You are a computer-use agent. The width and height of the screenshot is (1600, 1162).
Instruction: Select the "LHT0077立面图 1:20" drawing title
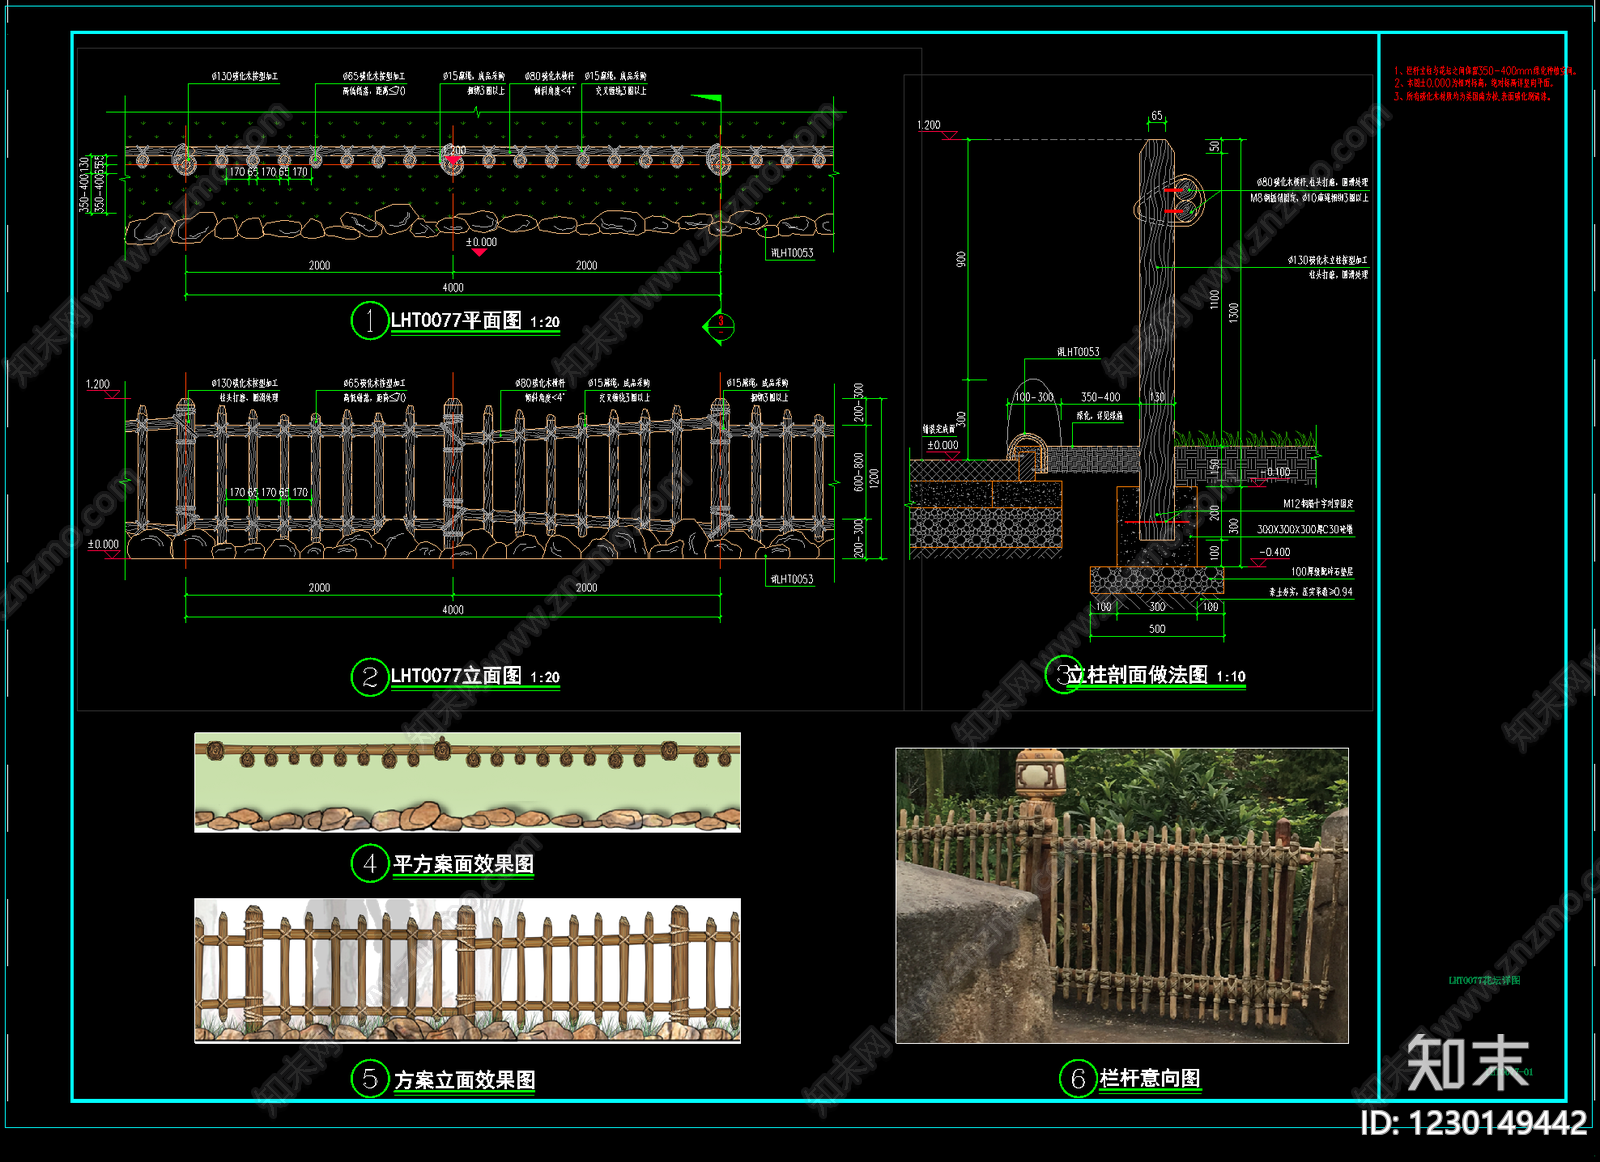(x=475, y=676)
